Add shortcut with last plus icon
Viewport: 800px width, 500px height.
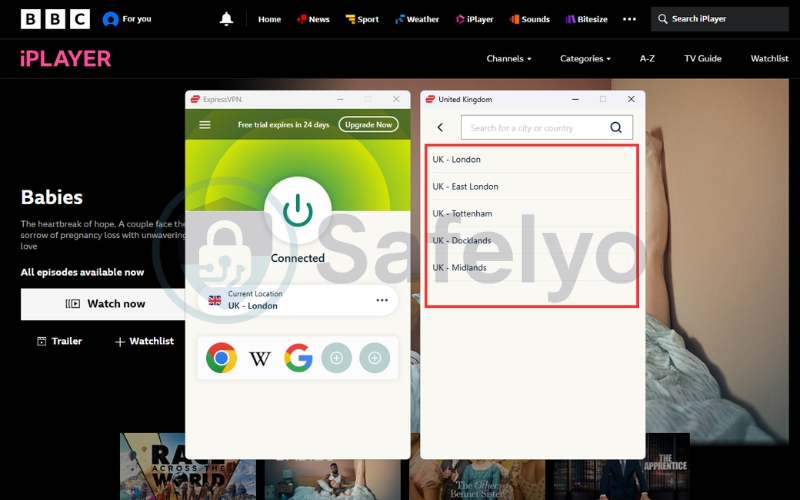(x=374, y=358)
